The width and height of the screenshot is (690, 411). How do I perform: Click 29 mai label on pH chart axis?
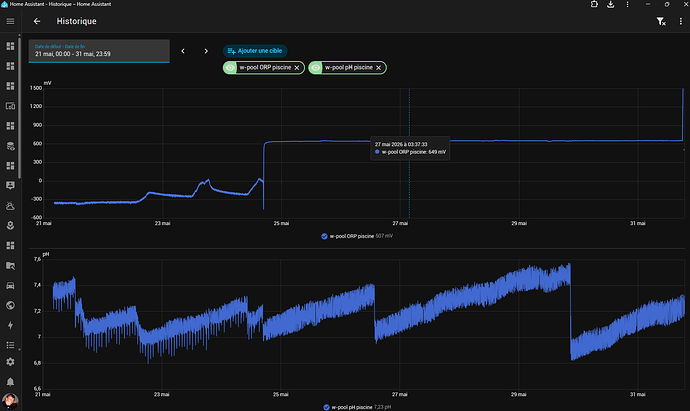point(518,395)
